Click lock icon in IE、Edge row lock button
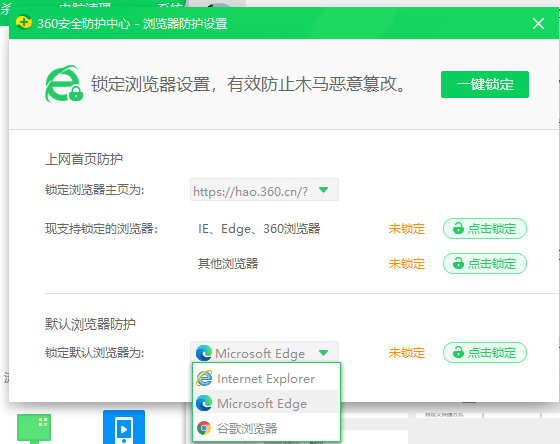 point(458,228)
